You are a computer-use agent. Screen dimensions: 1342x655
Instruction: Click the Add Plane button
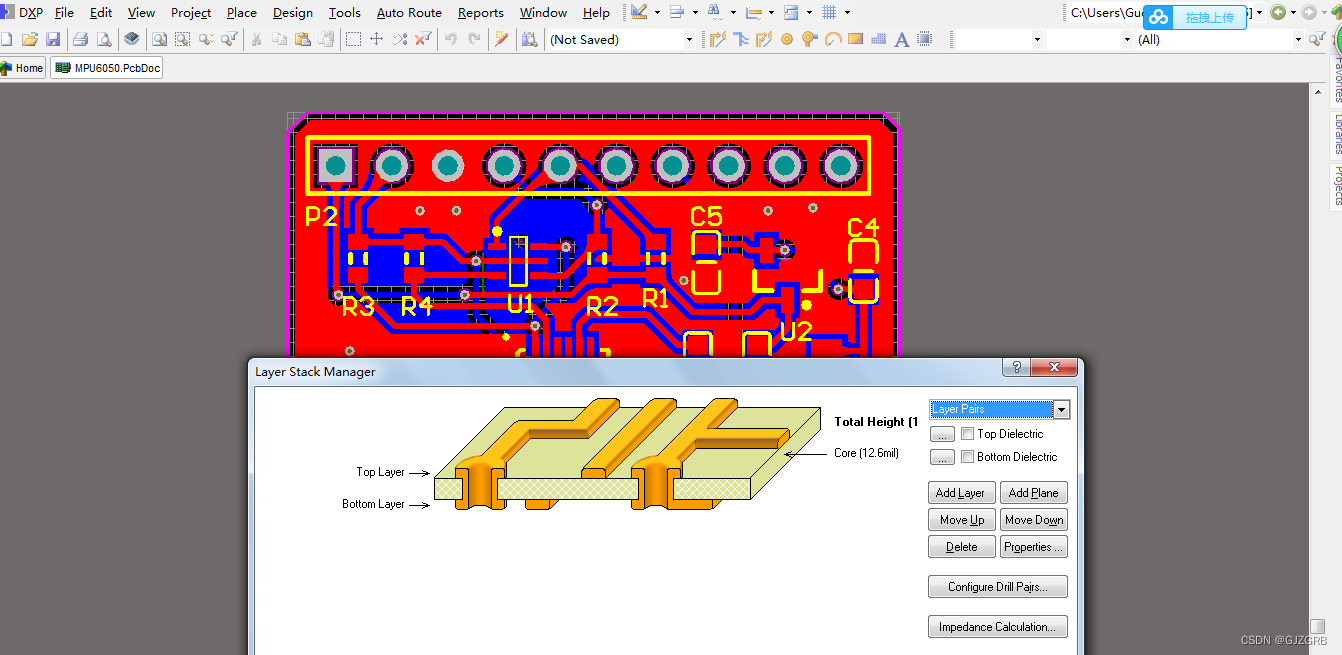[1033, 492]
